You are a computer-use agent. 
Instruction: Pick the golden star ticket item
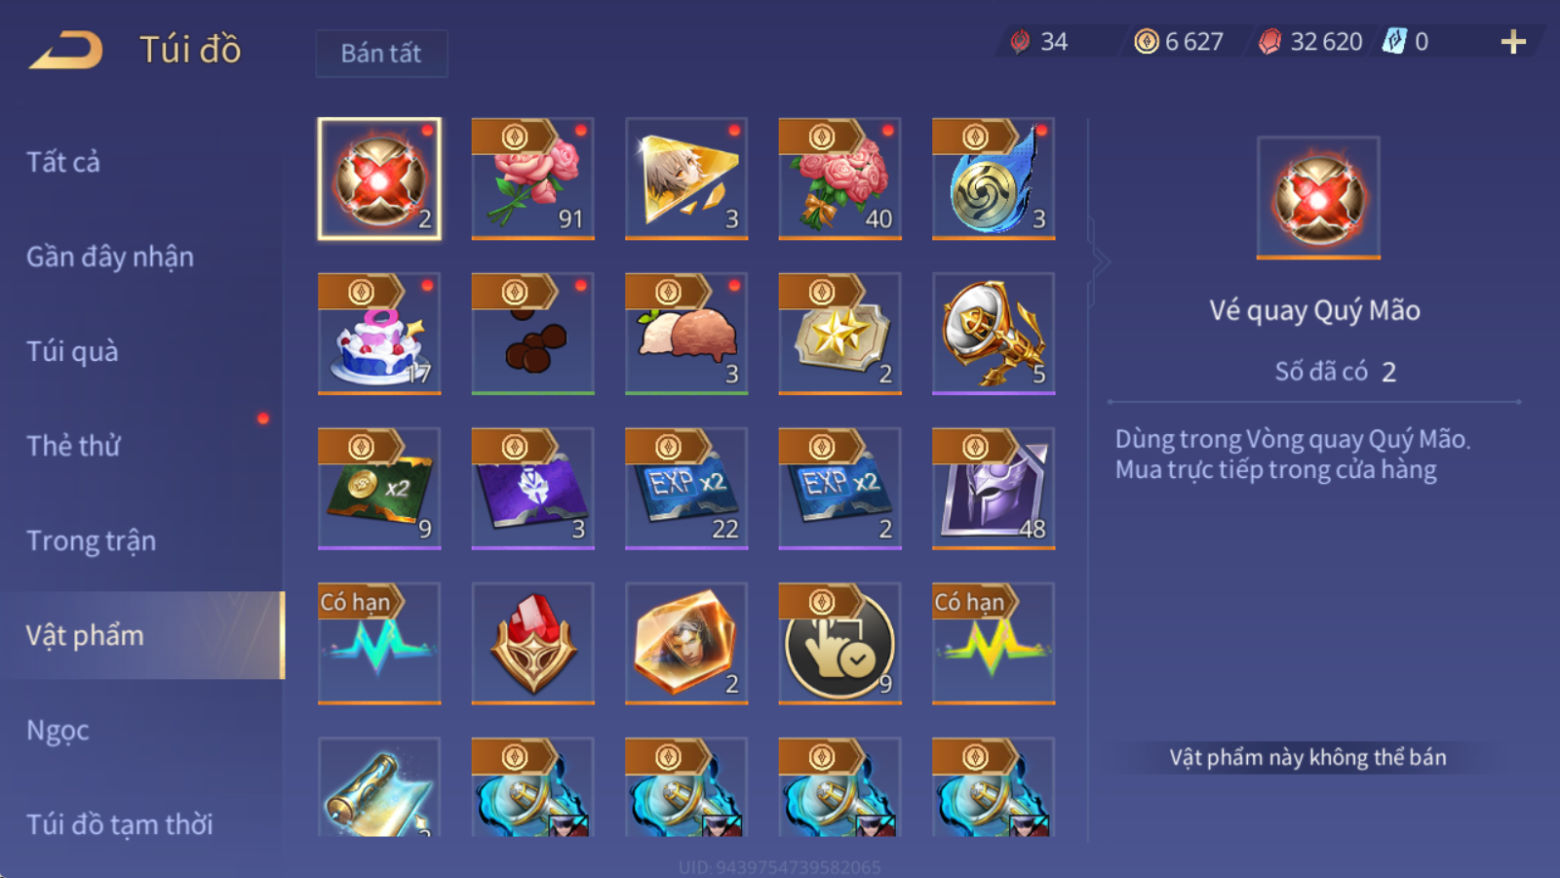click(840, 334)
